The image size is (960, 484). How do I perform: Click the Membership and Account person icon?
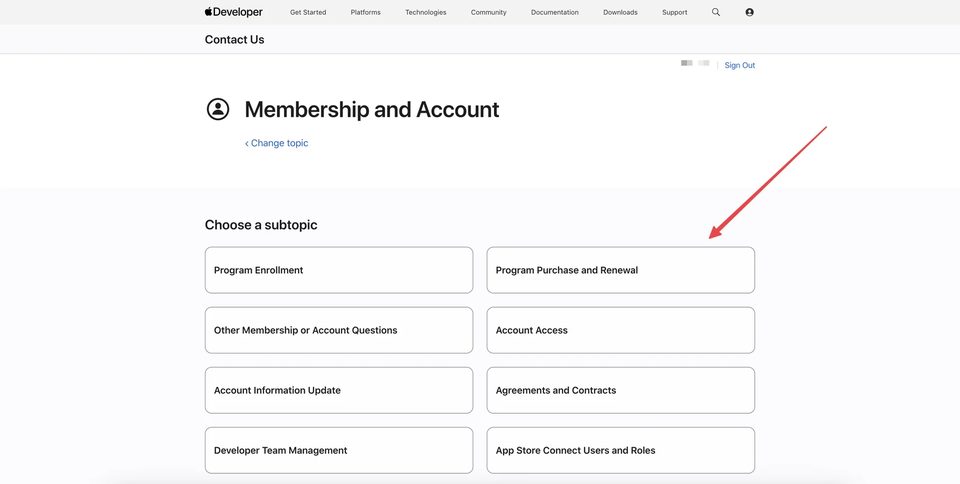[x=217, y=110]
